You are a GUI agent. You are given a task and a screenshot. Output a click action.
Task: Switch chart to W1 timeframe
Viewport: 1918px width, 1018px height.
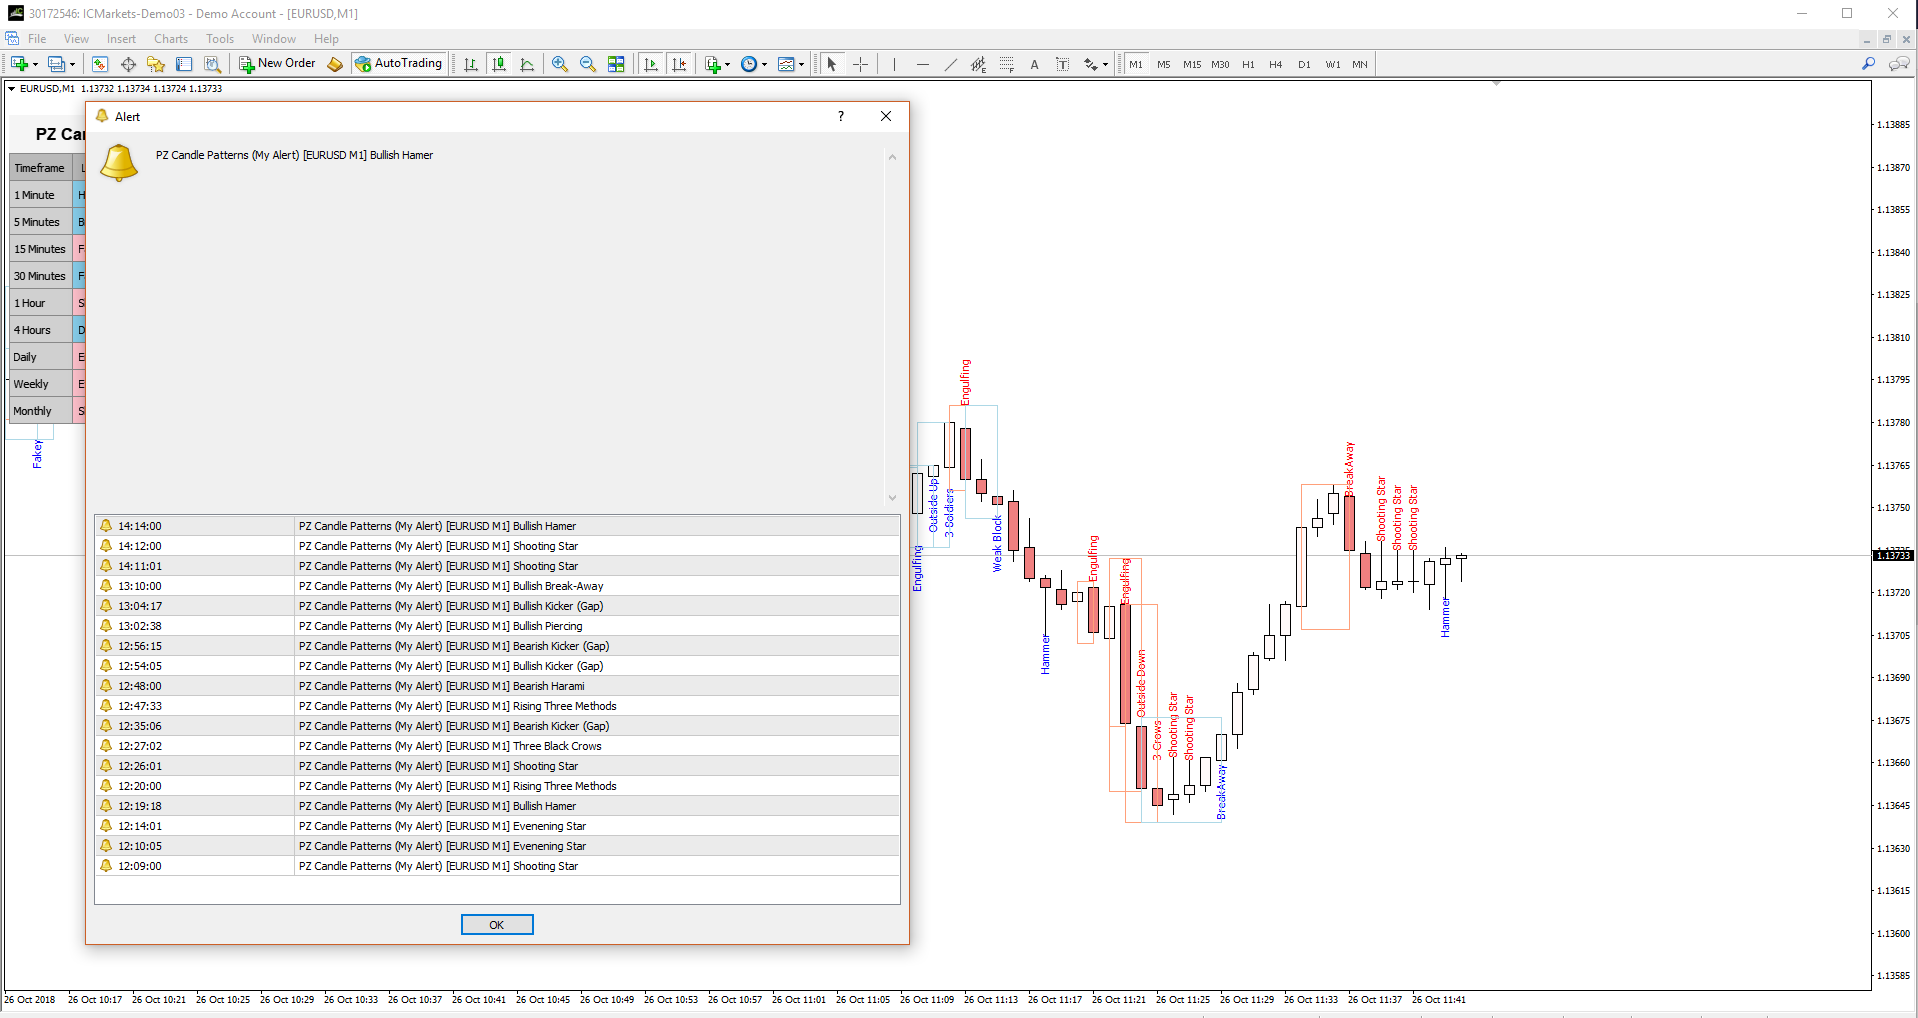tap(1333, 64)
